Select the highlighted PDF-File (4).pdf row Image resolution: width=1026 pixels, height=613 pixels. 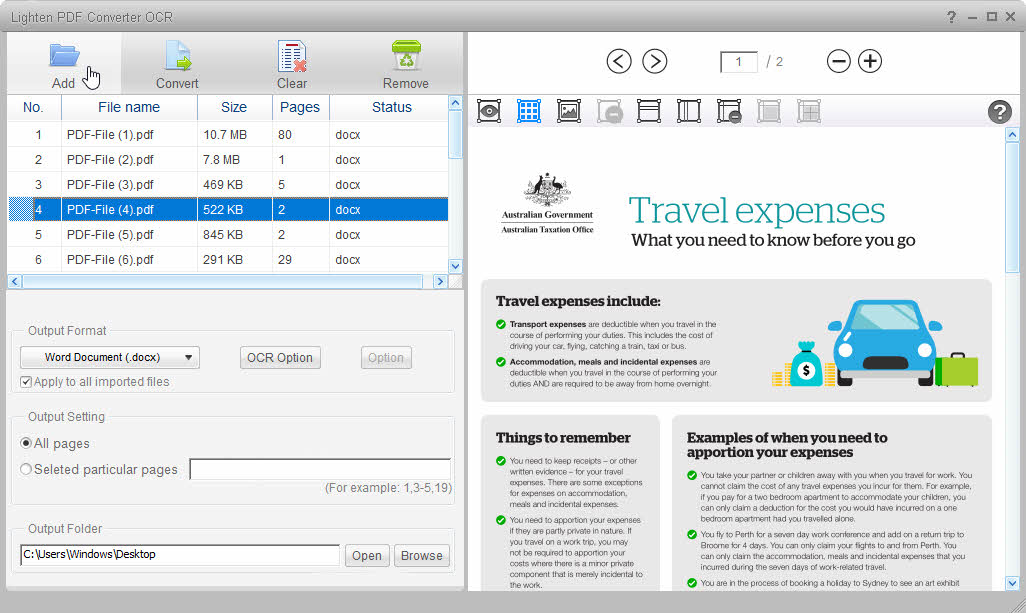[x=228, y=209]
